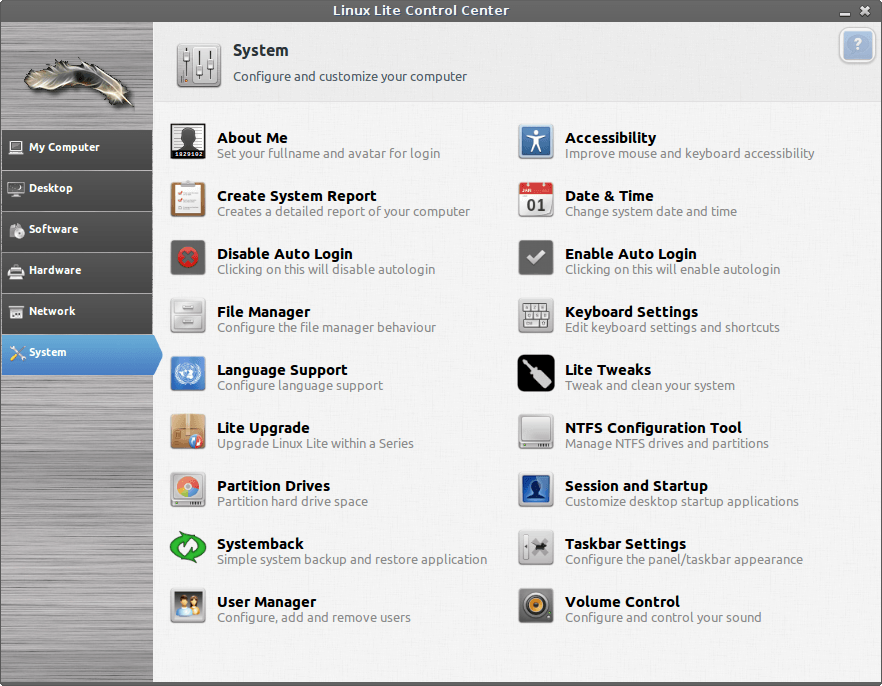
Task: Open the Software sidebar tab
Action: [77, 232]
